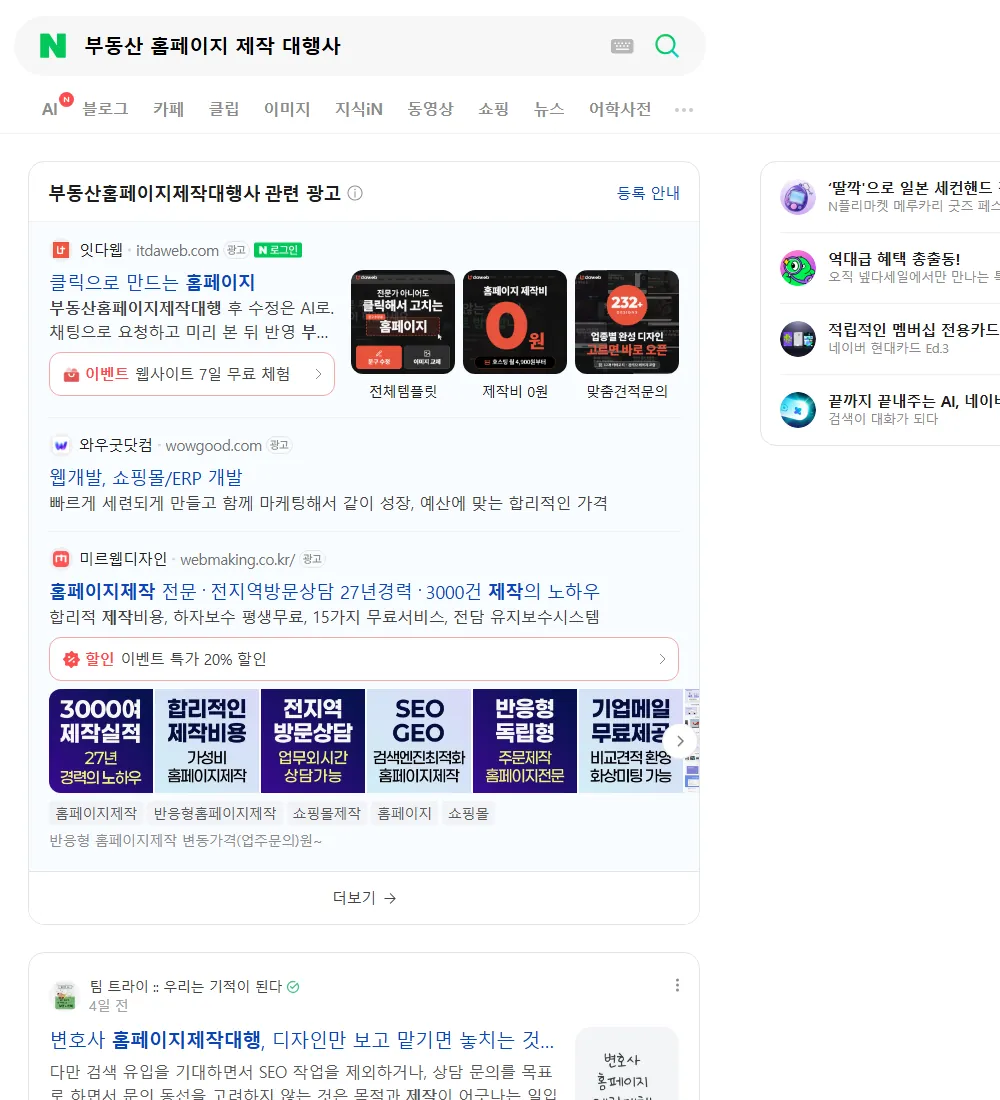This screenshot has width=1000, height=1100.
Task: Open 이벤트 웹사이트 7일 무료 체험 banner
Action: 192,374
